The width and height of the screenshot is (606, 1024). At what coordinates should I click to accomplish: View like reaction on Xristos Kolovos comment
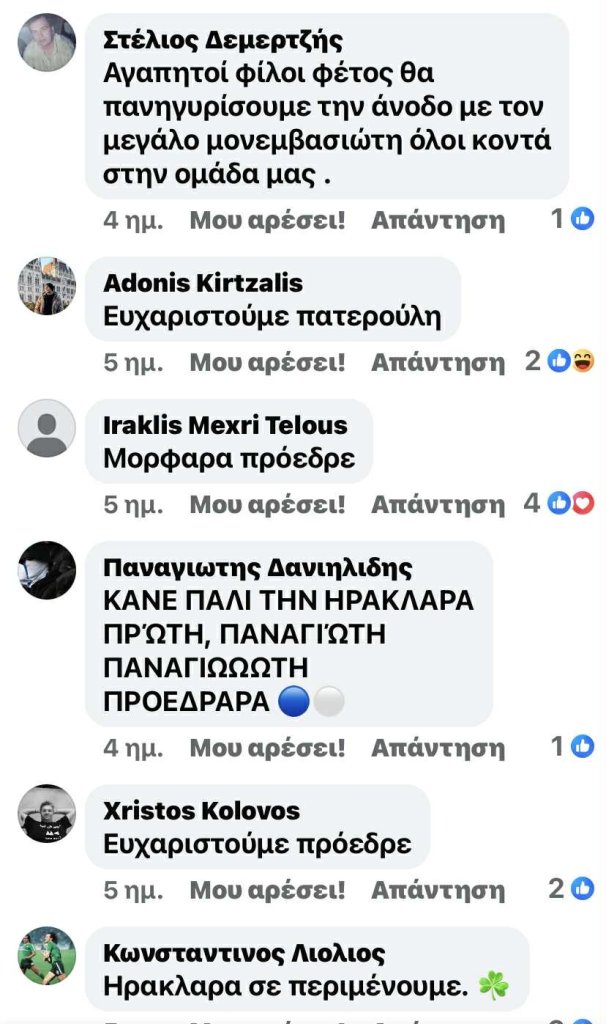tap(582, 888)
